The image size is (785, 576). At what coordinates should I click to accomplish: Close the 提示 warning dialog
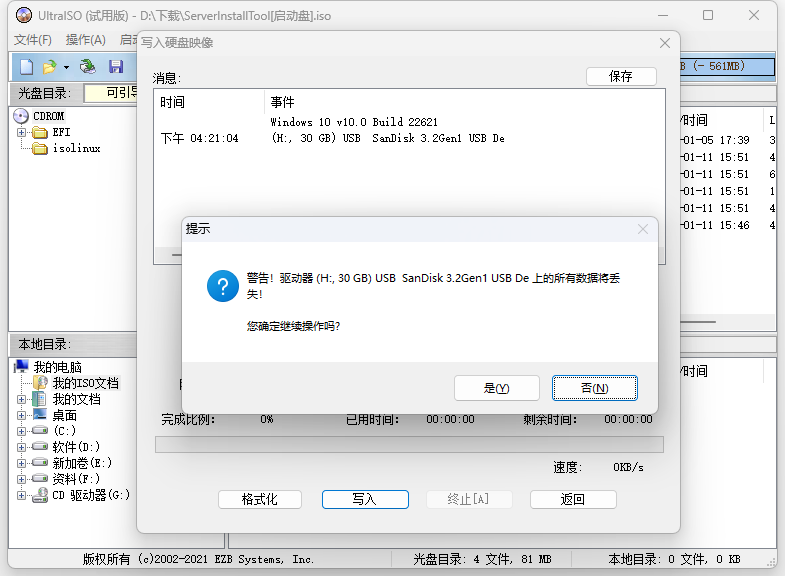tap(643, 229)
